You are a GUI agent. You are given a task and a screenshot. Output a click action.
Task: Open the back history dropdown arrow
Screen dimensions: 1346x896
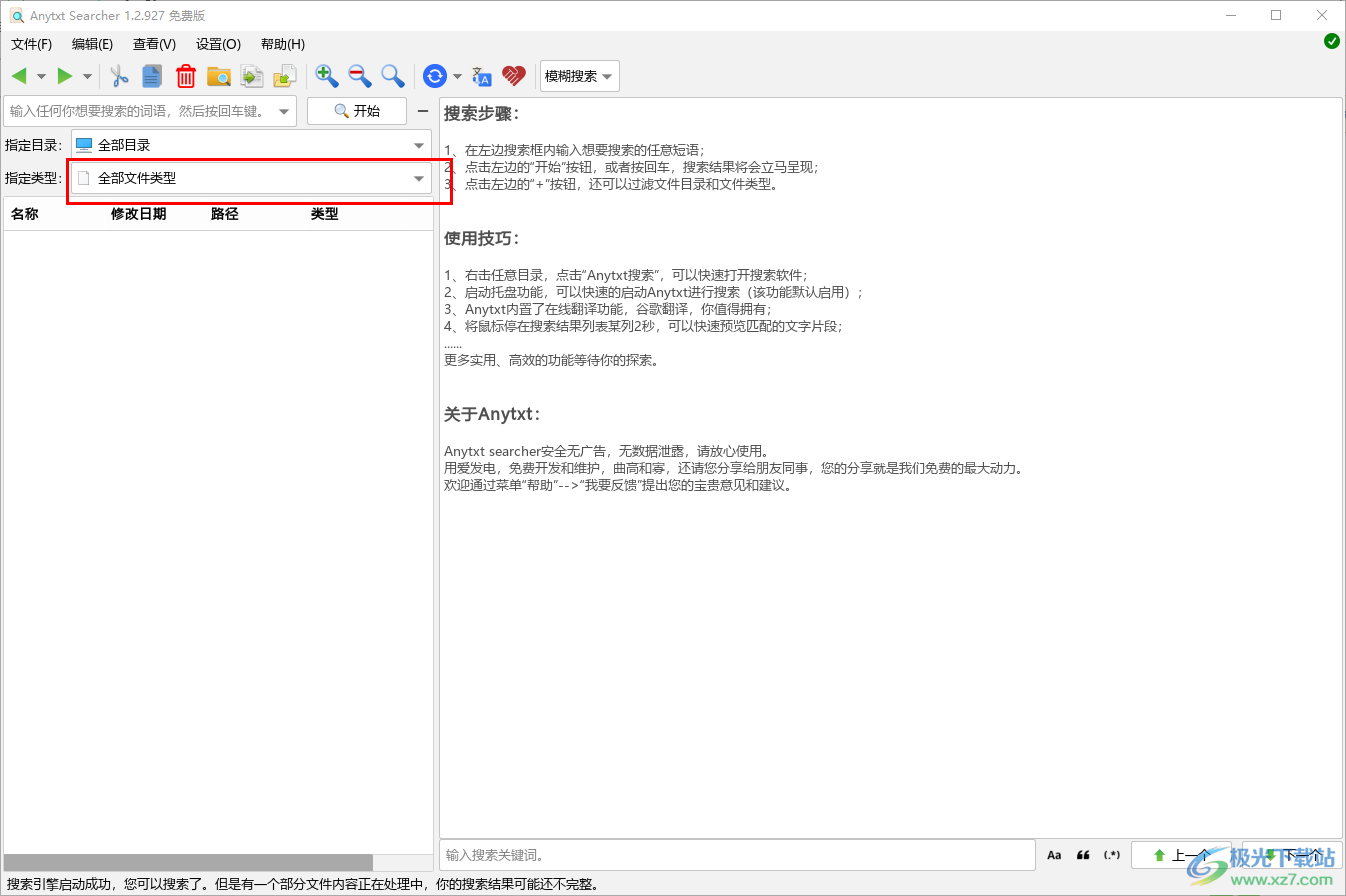pos(41,76)
